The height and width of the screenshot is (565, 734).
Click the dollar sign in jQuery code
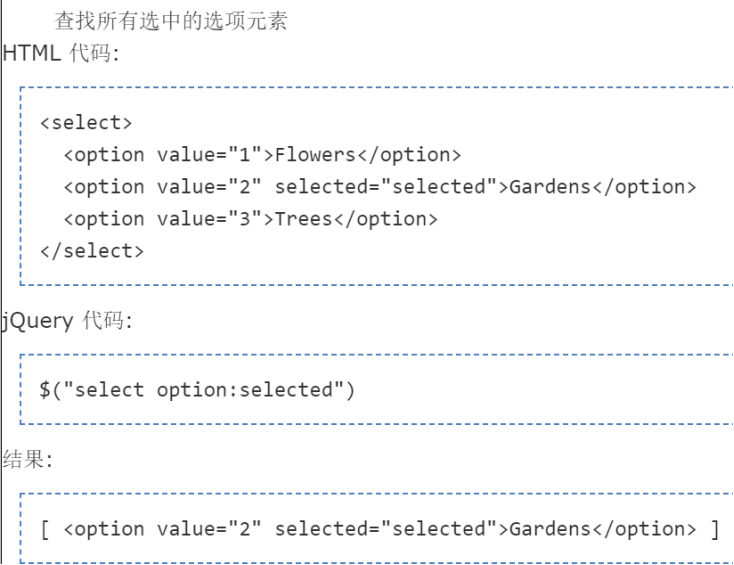45,390
